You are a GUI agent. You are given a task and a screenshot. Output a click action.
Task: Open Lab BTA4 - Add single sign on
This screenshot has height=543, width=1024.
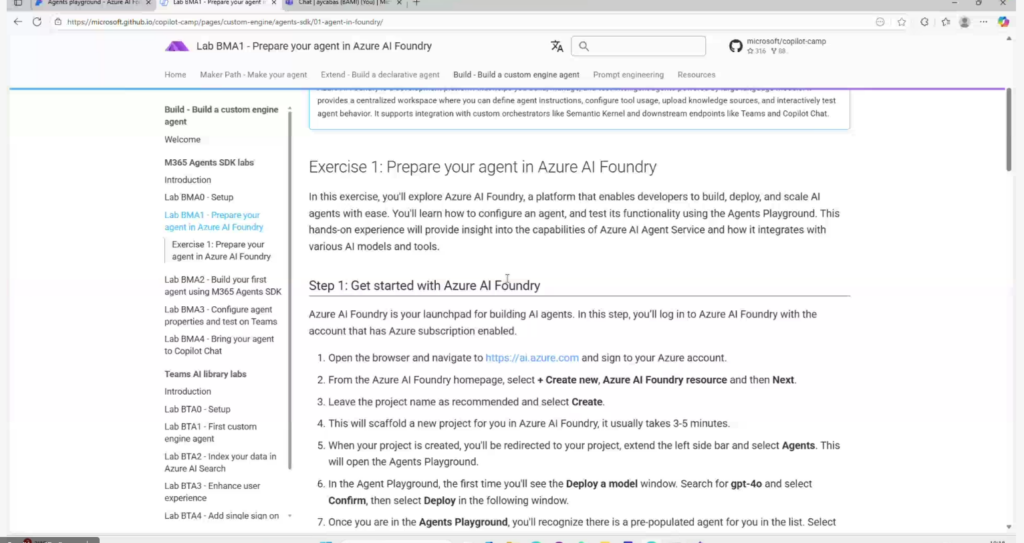tap(221, 516)
